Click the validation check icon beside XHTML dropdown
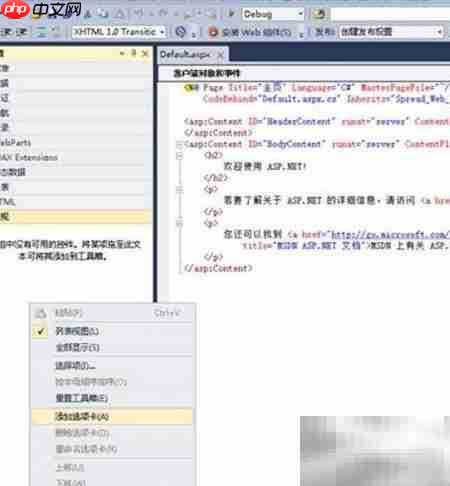Viewport: 450px width, 486px height. pyautogui.click(x=180, y=32)
